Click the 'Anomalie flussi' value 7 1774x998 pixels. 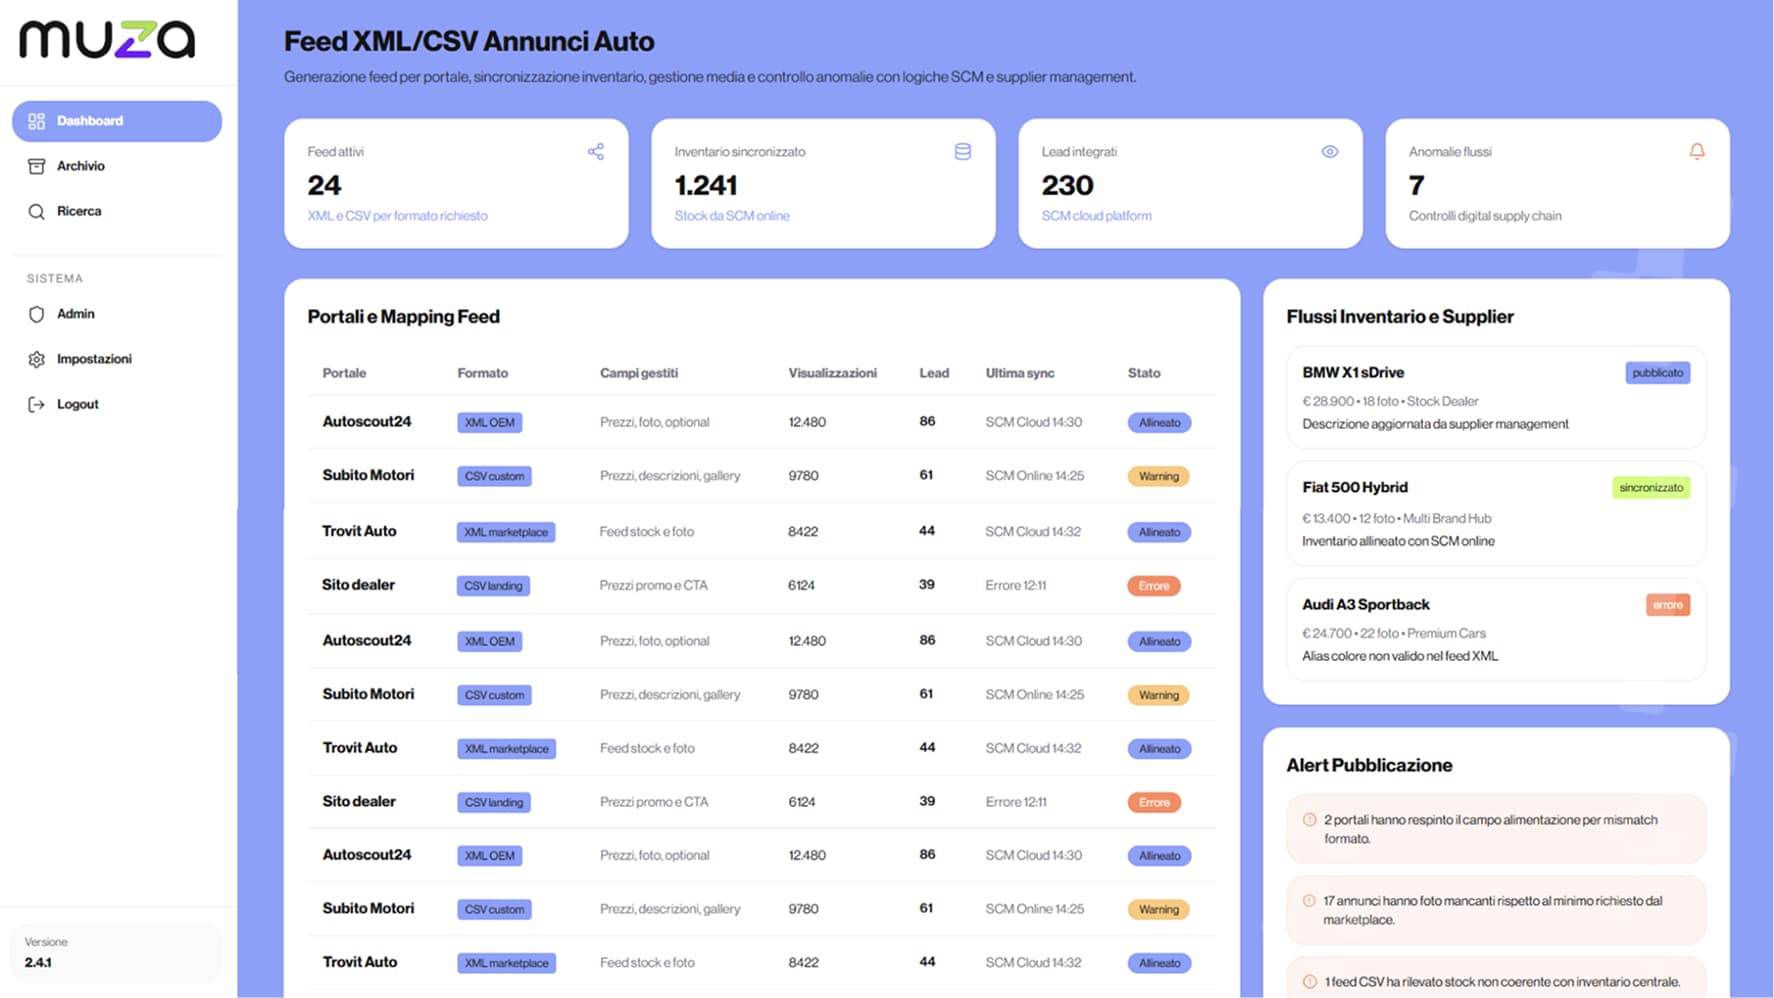click(x=1416, y=185)
